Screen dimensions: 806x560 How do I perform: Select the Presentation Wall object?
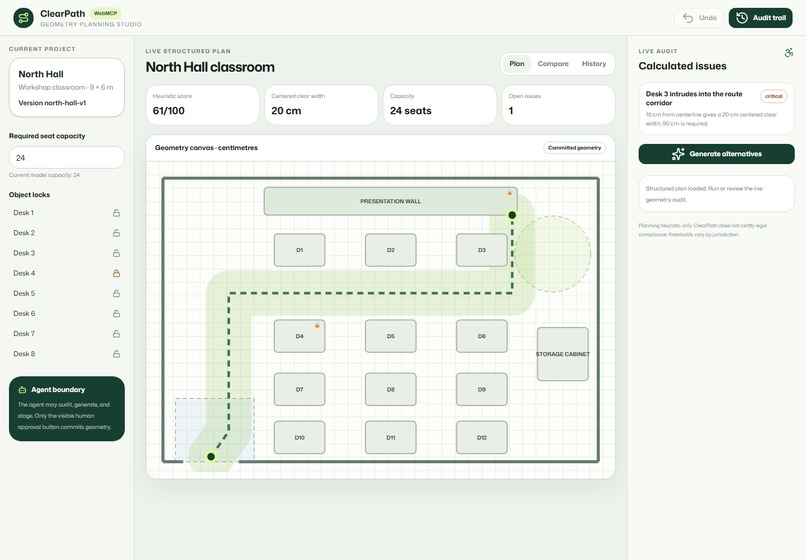[x=391, y=201]
